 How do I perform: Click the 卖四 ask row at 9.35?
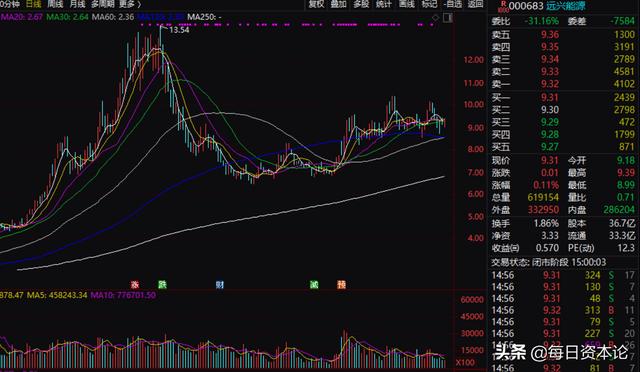[x=563, y=47]
